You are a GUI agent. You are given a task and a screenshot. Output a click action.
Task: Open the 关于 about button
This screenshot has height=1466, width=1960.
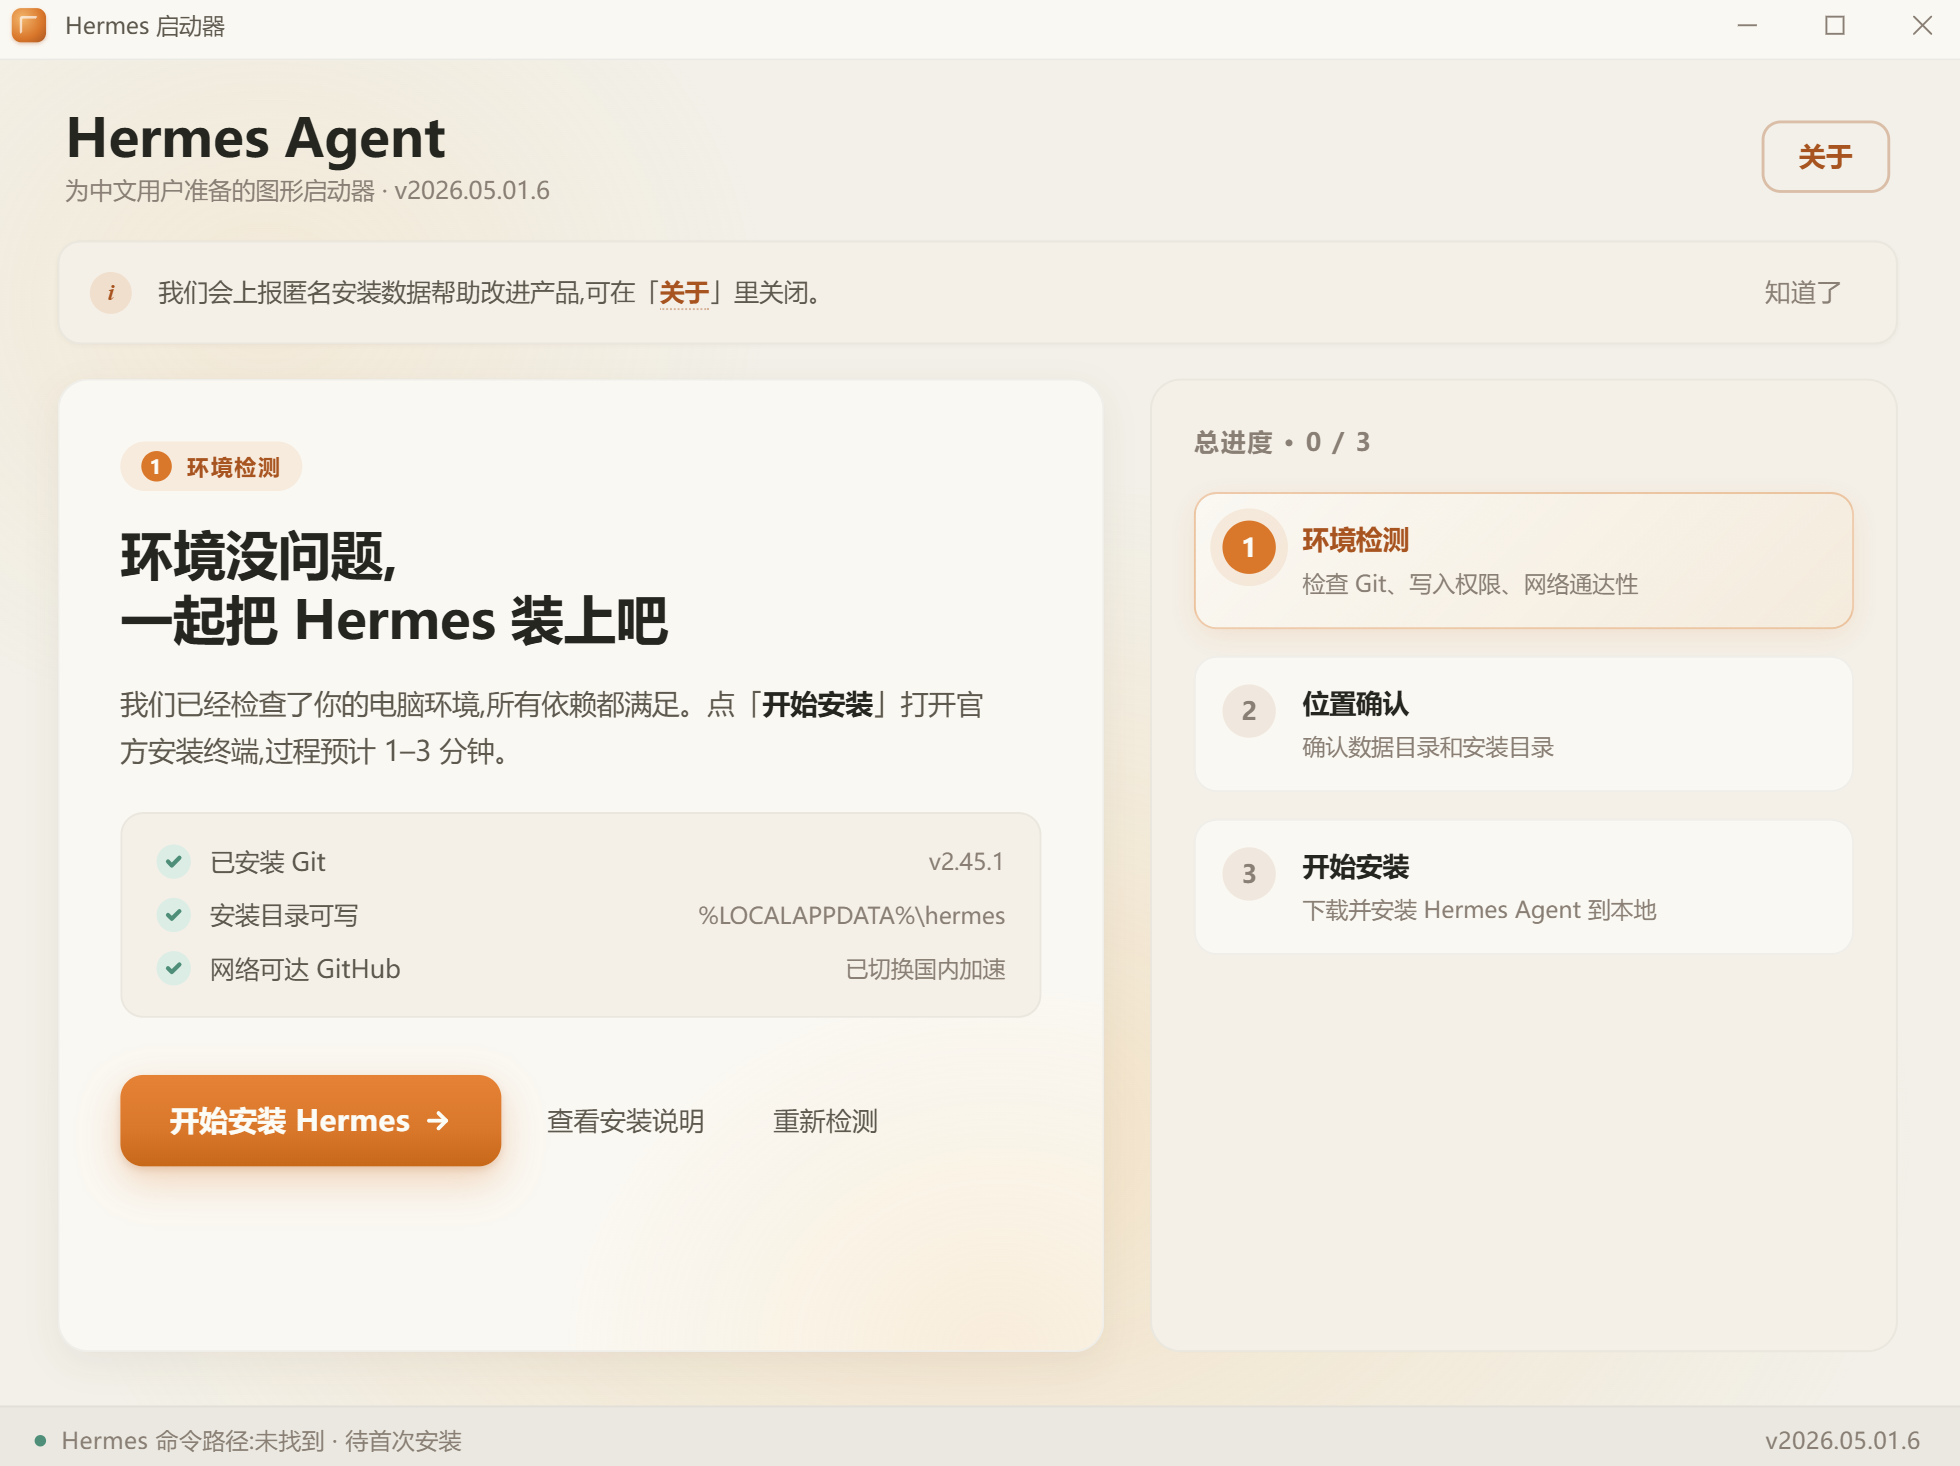pyautogui.click(x=1825, y=156)
